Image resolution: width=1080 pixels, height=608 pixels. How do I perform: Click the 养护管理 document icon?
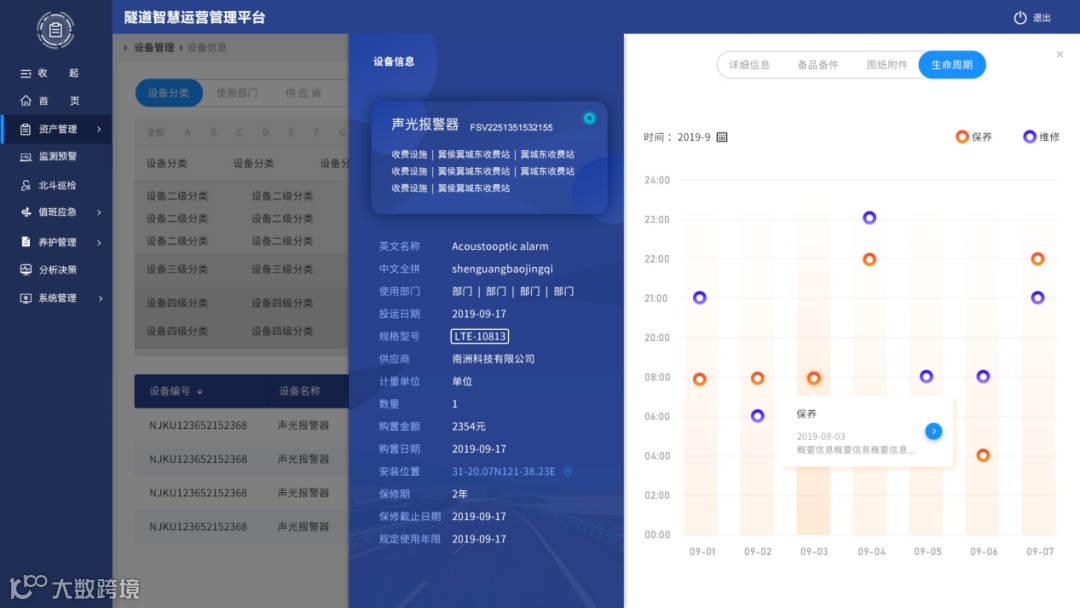25,242
